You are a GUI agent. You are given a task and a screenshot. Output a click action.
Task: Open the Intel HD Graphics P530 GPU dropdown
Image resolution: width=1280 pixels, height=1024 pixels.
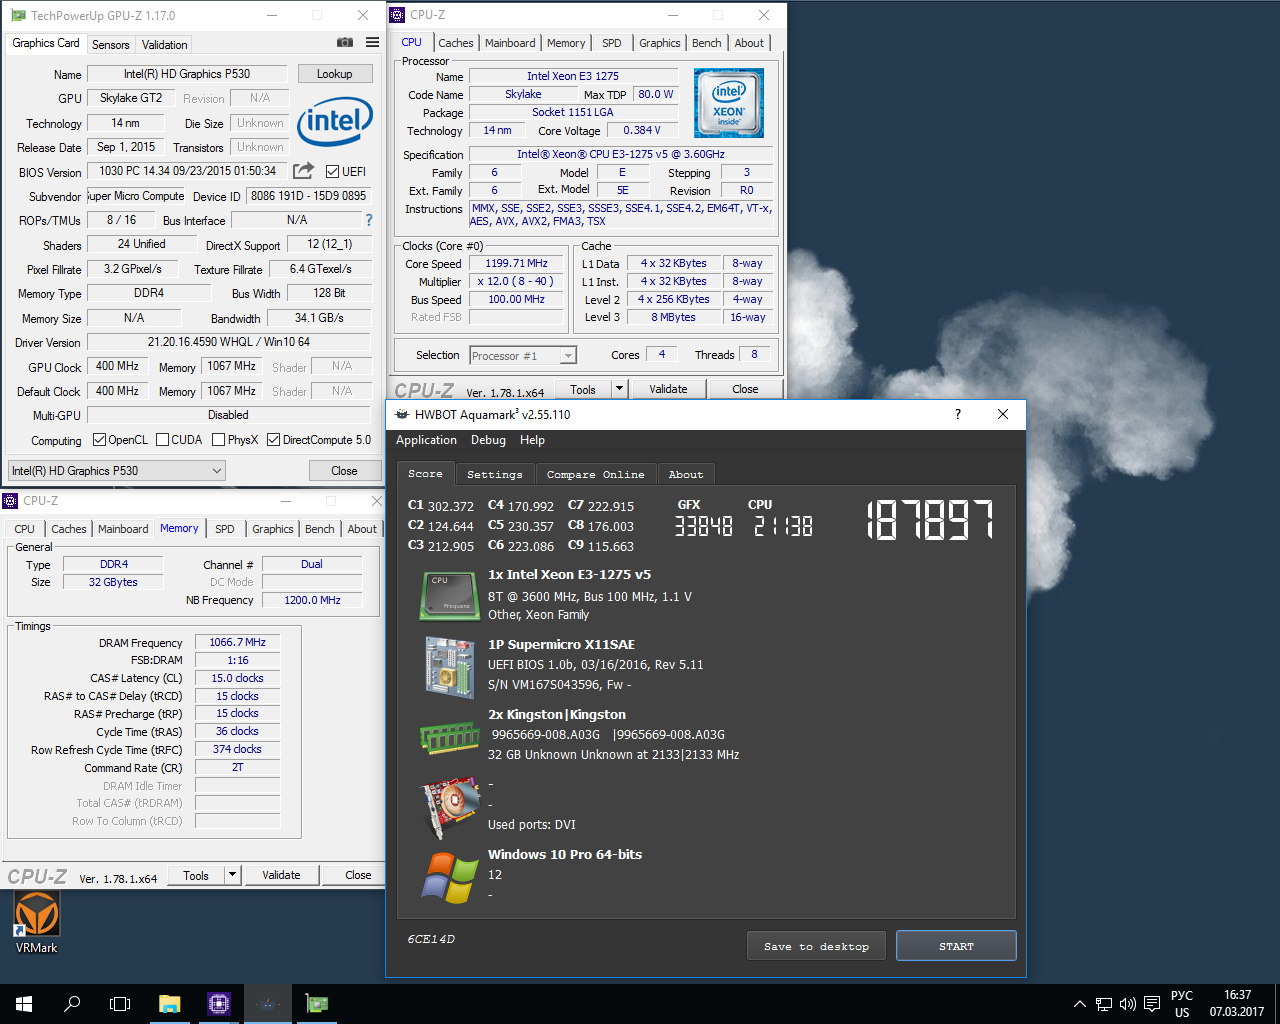116,471
